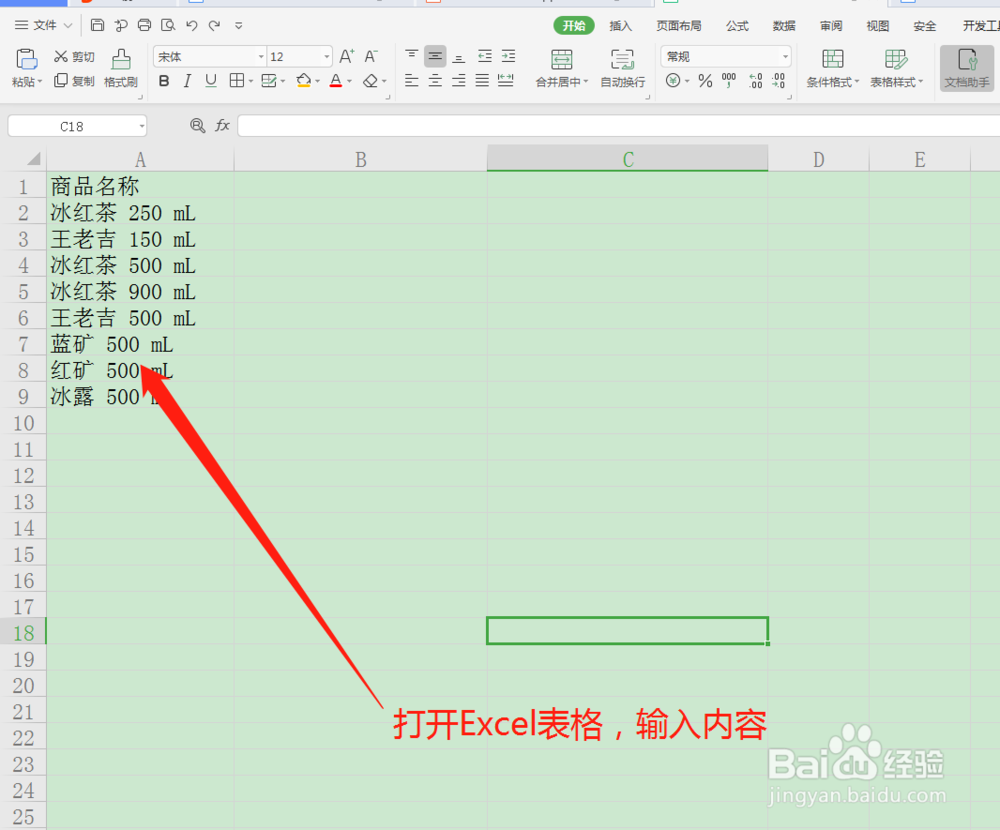Align text vertically to middle

tap(435, 56)
